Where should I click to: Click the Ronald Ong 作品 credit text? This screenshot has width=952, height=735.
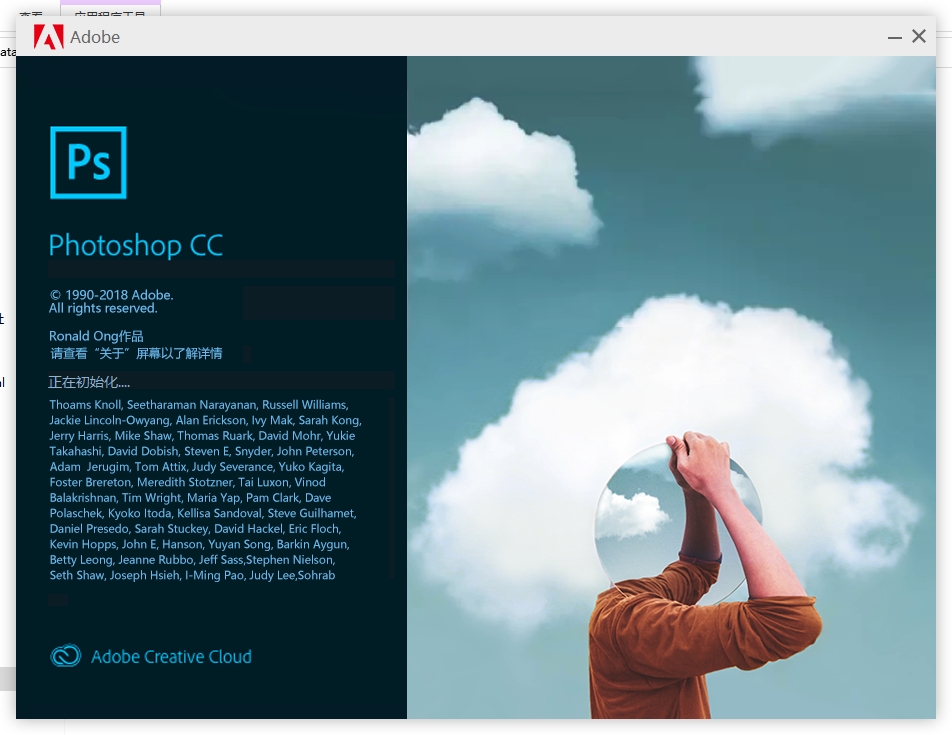(x=96, y=336)
